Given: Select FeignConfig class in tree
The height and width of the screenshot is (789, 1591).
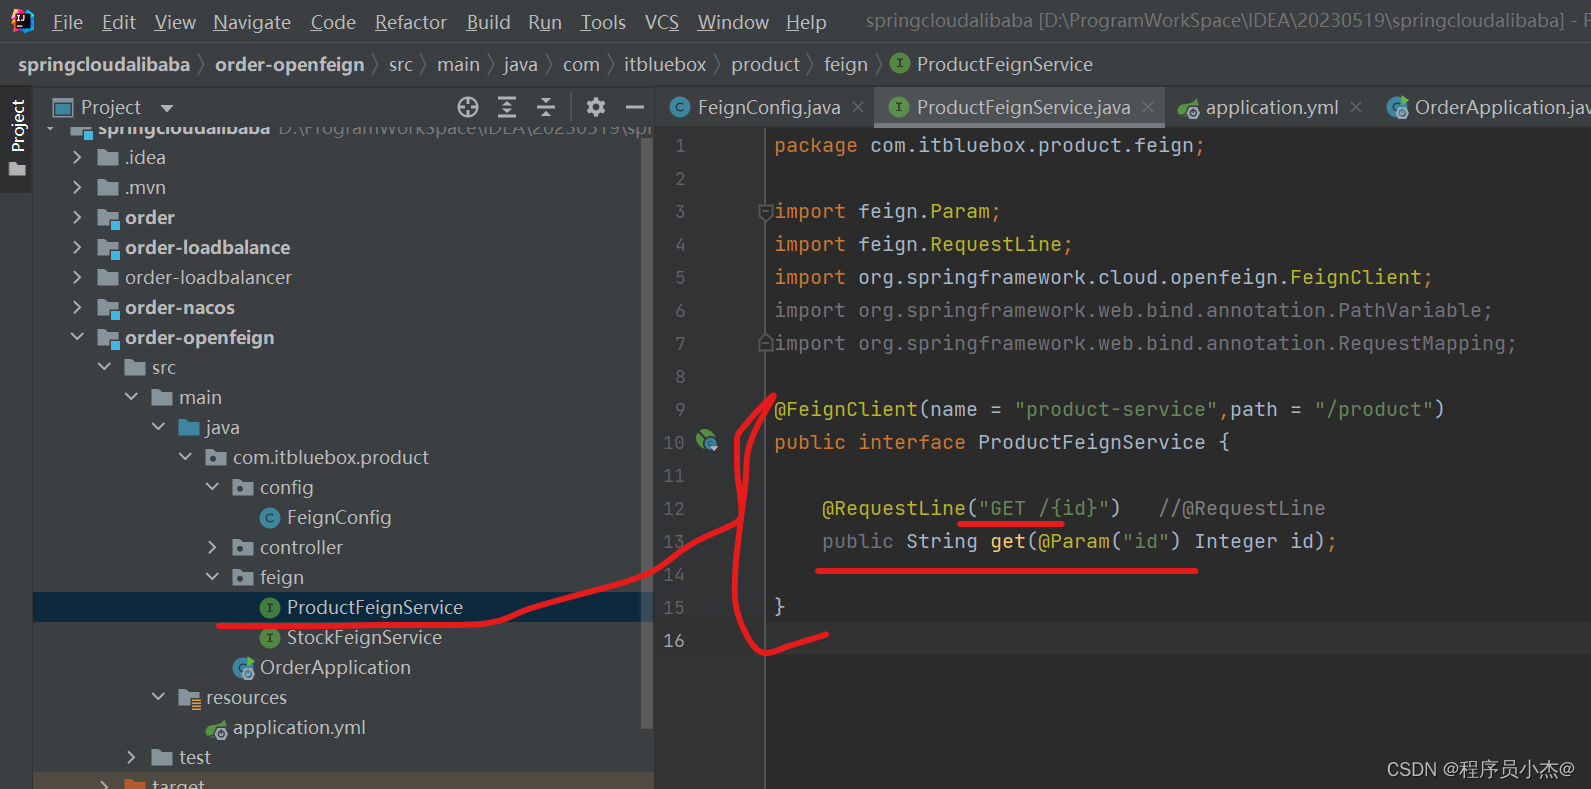Looking at the screenshot, I should pos(338,517).
